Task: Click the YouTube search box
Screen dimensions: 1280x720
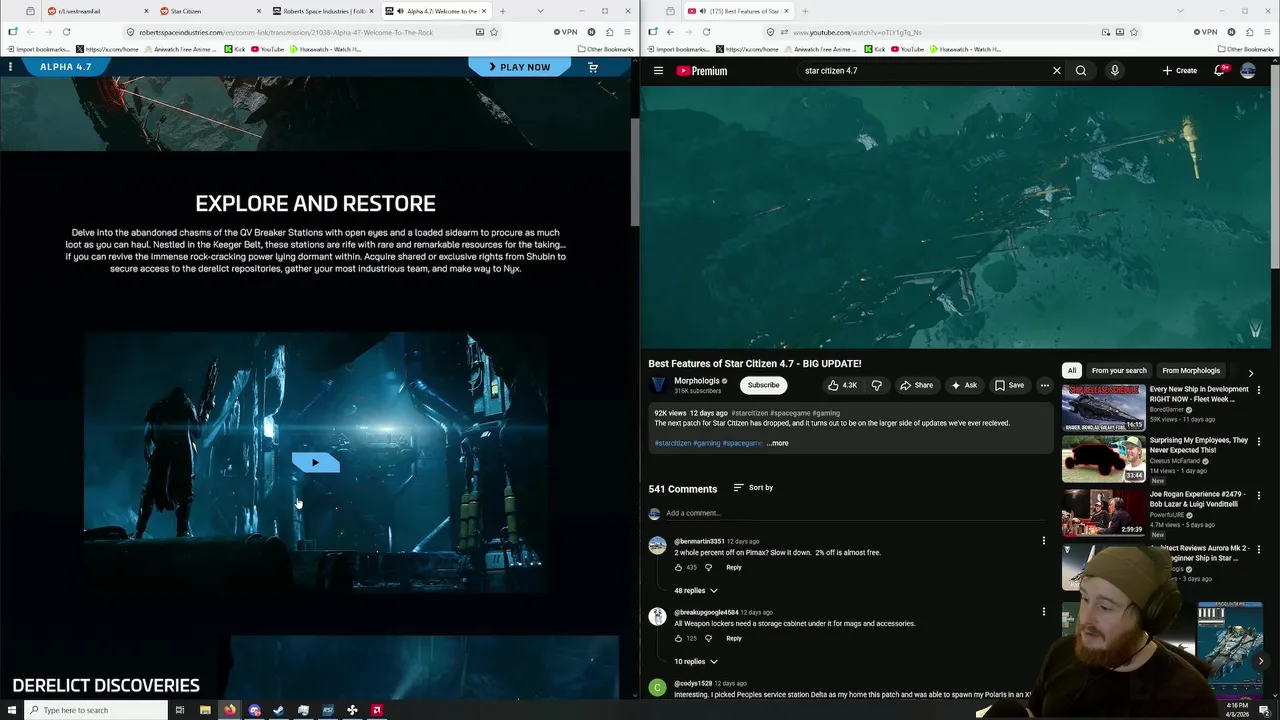Action: tap(920, 71)
